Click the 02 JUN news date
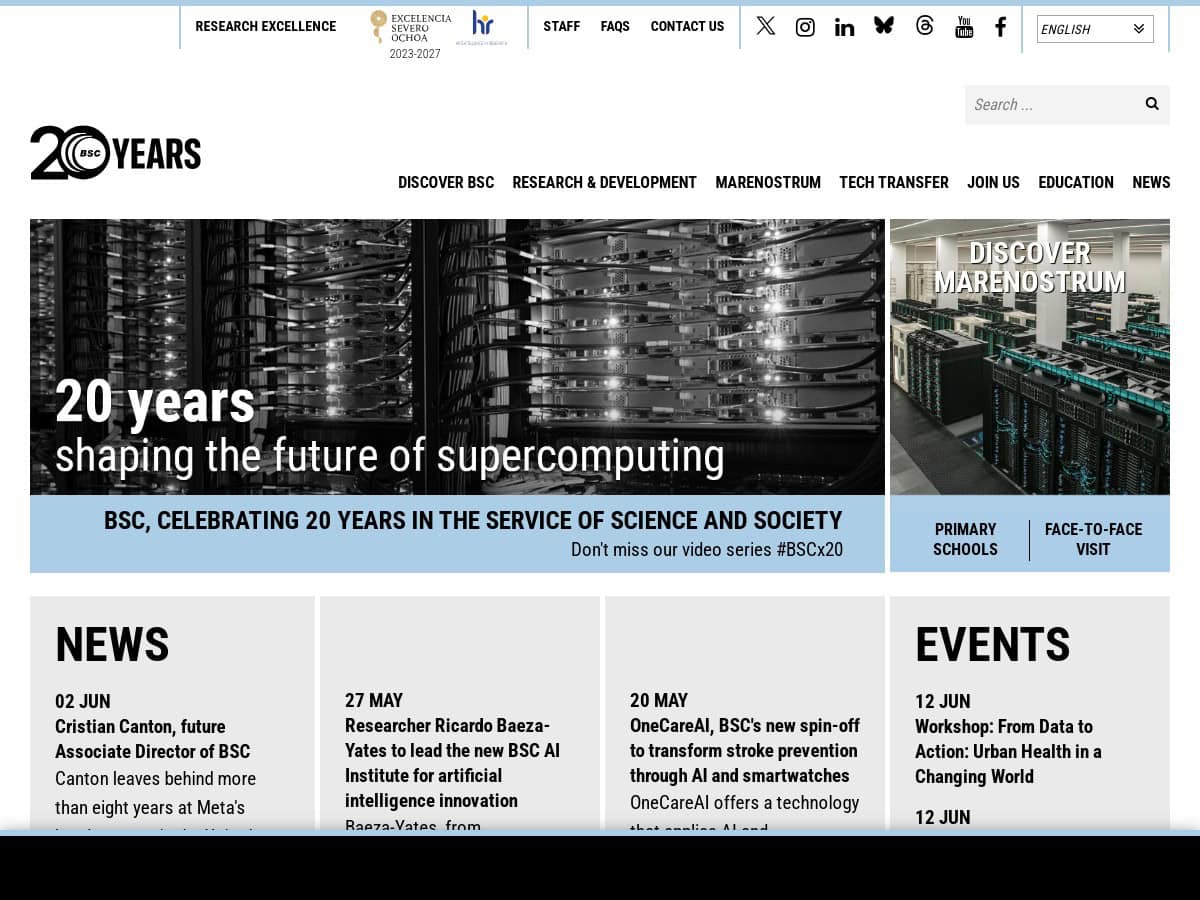 [83, 701]
